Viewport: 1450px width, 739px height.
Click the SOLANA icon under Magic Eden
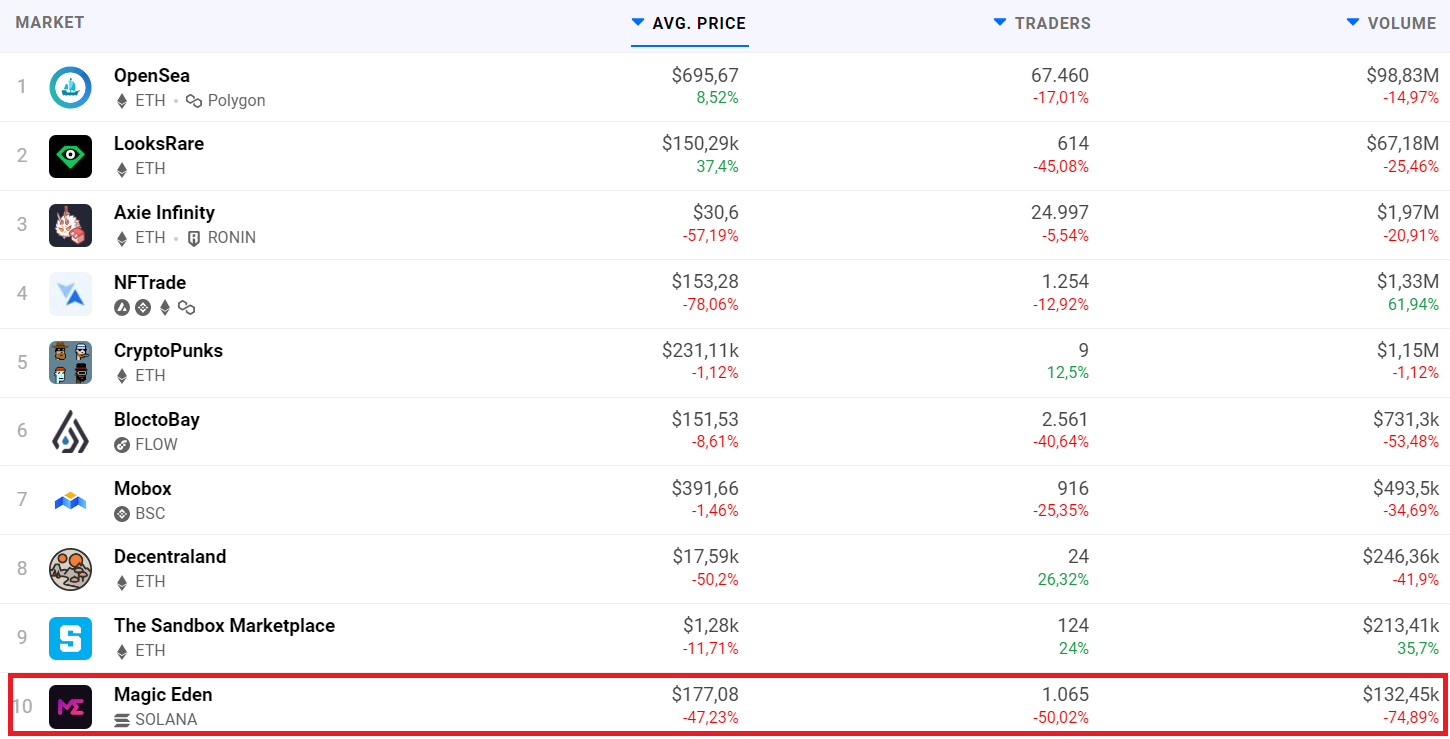(x=122, y=720)
